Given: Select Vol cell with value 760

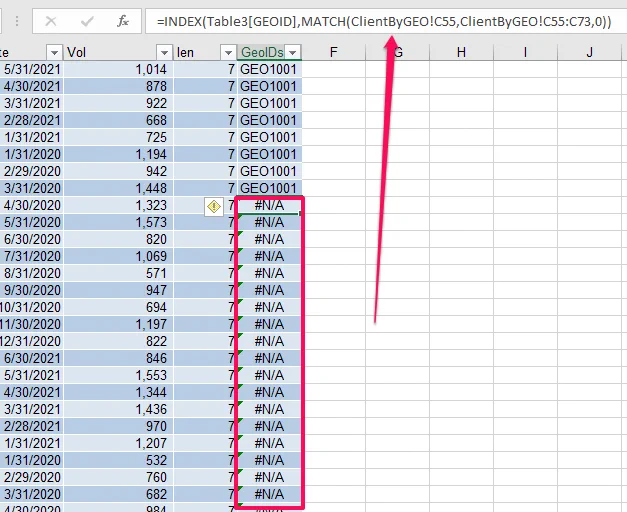Looking at the screenshot, I should [118, 478].
